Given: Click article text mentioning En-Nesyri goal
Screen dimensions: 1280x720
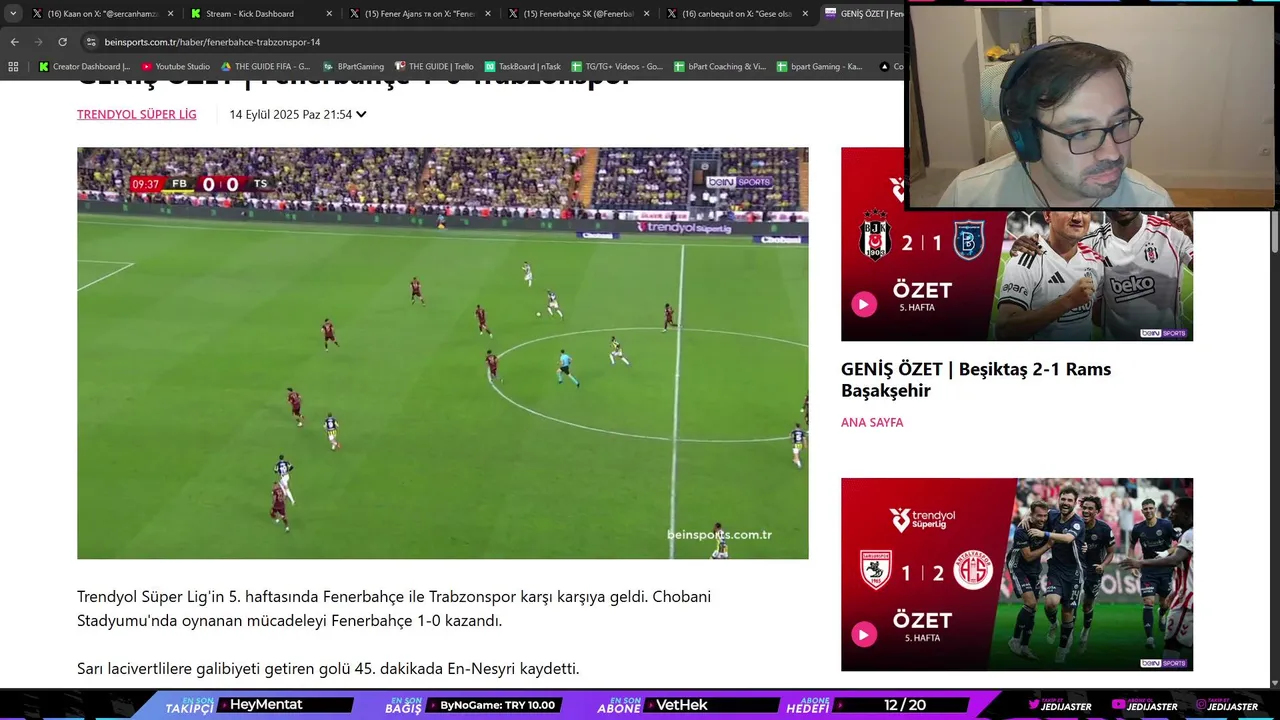Looking at the screenshot, I should [x=328, y=668].
